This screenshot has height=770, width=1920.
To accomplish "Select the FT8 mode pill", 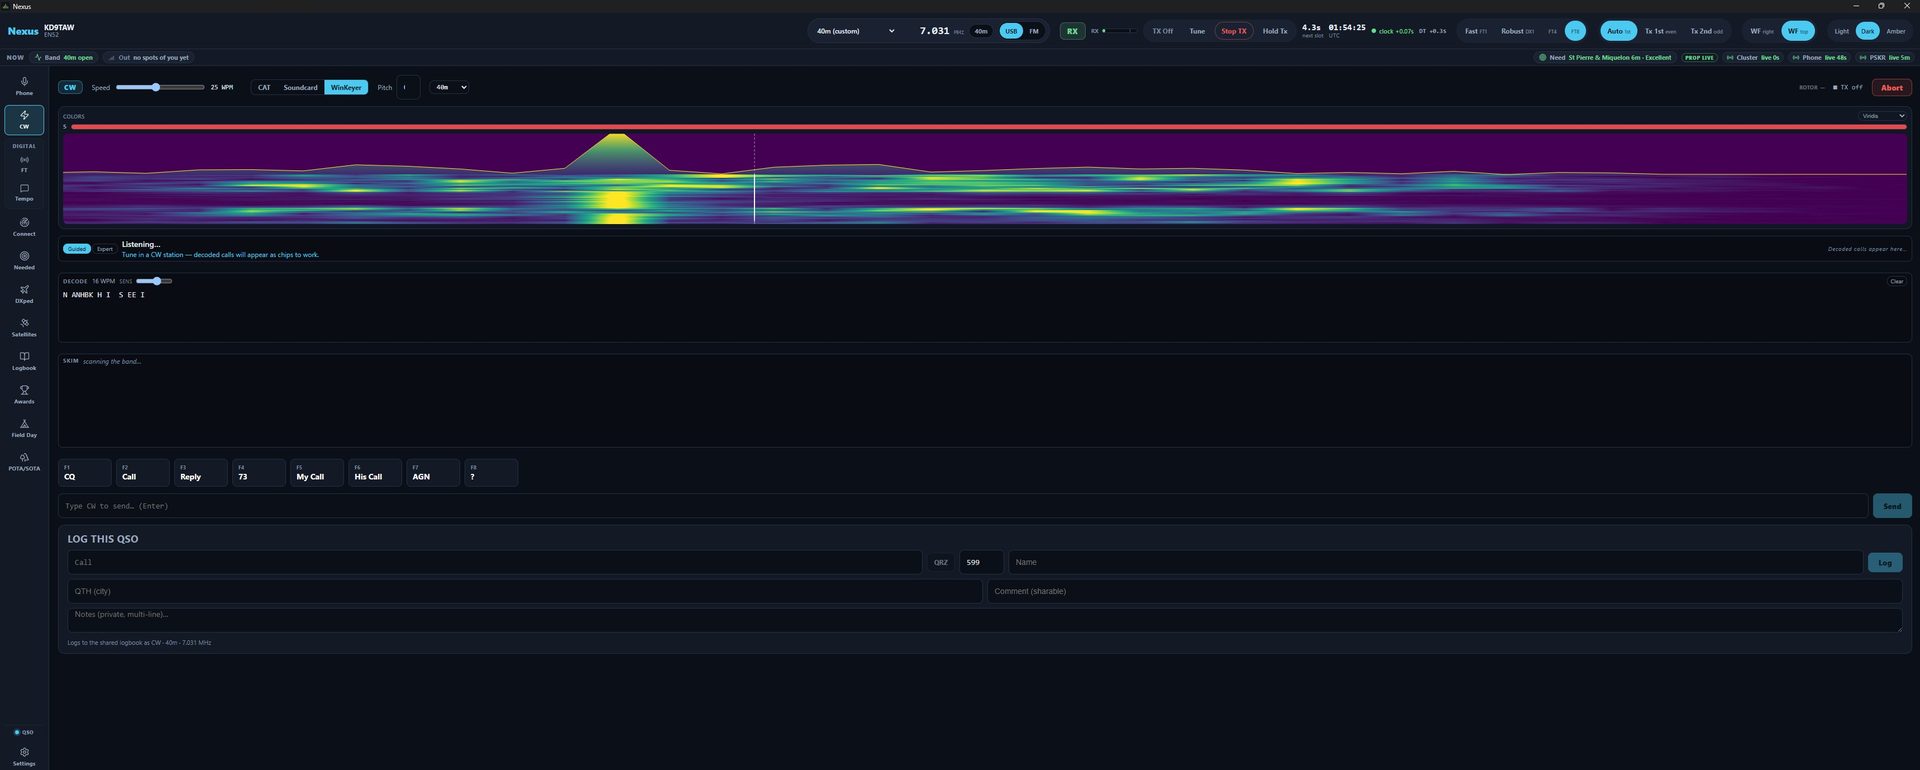I will tap(1575, 31).
